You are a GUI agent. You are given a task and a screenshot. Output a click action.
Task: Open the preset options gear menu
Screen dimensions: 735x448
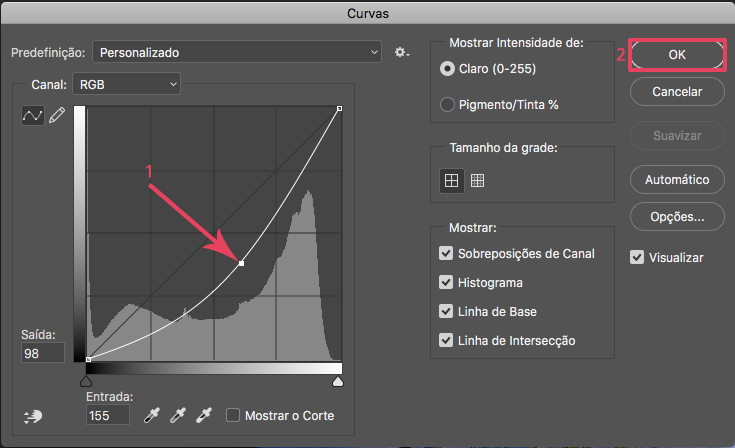click(401, 52)
